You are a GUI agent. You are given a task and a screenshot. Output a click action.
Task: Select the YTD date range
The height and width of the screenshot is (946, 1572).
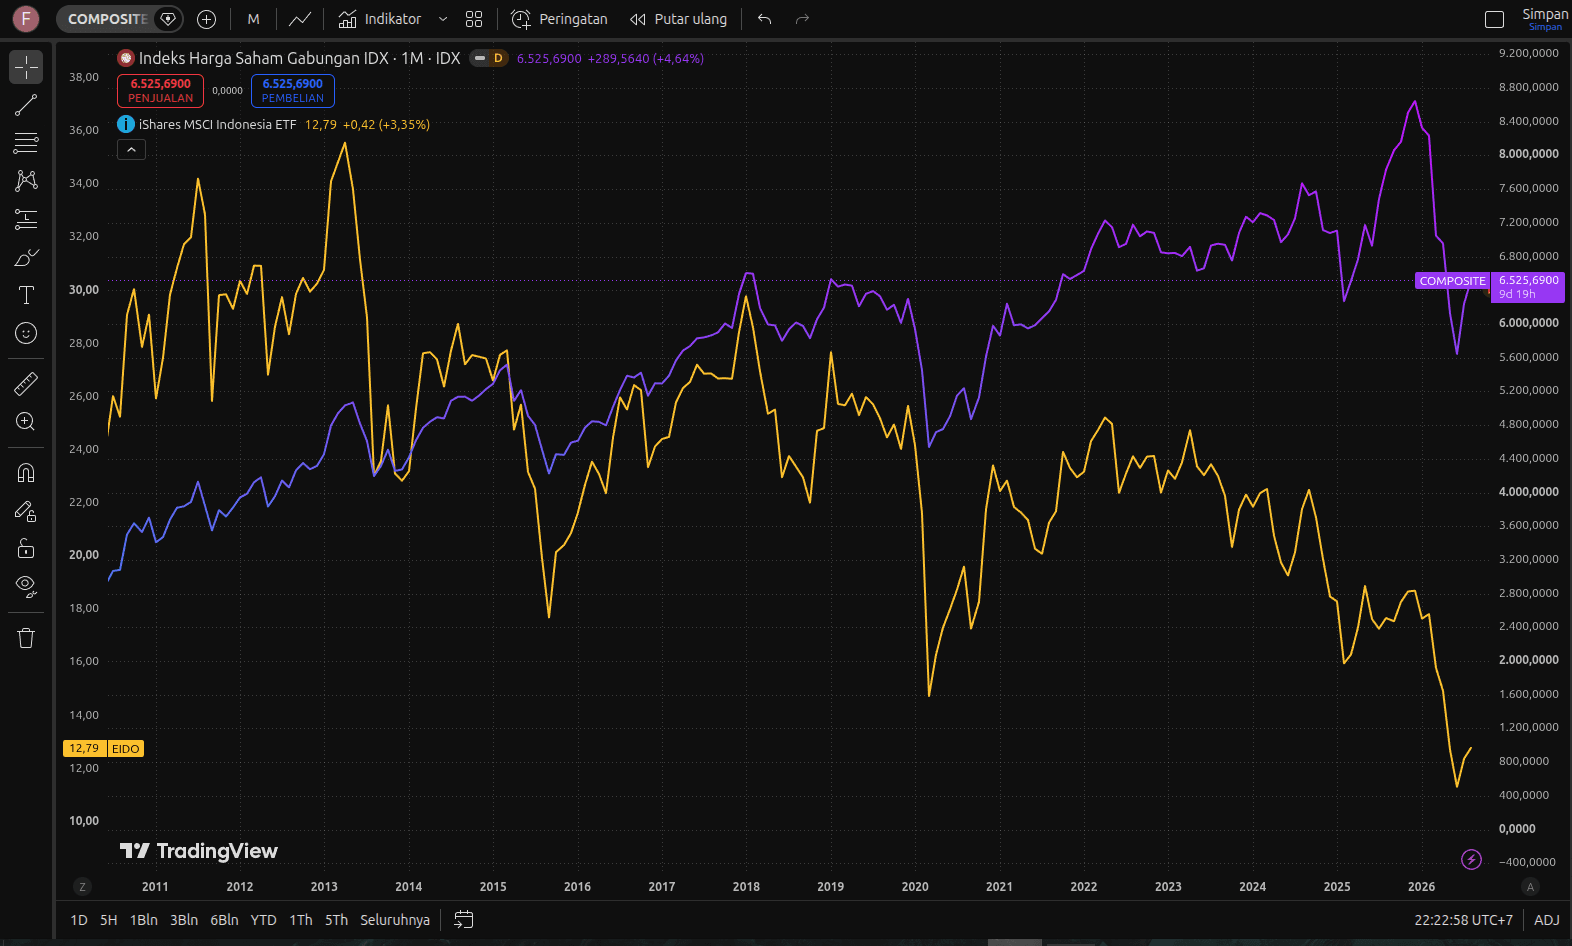(x=264, y=920)
